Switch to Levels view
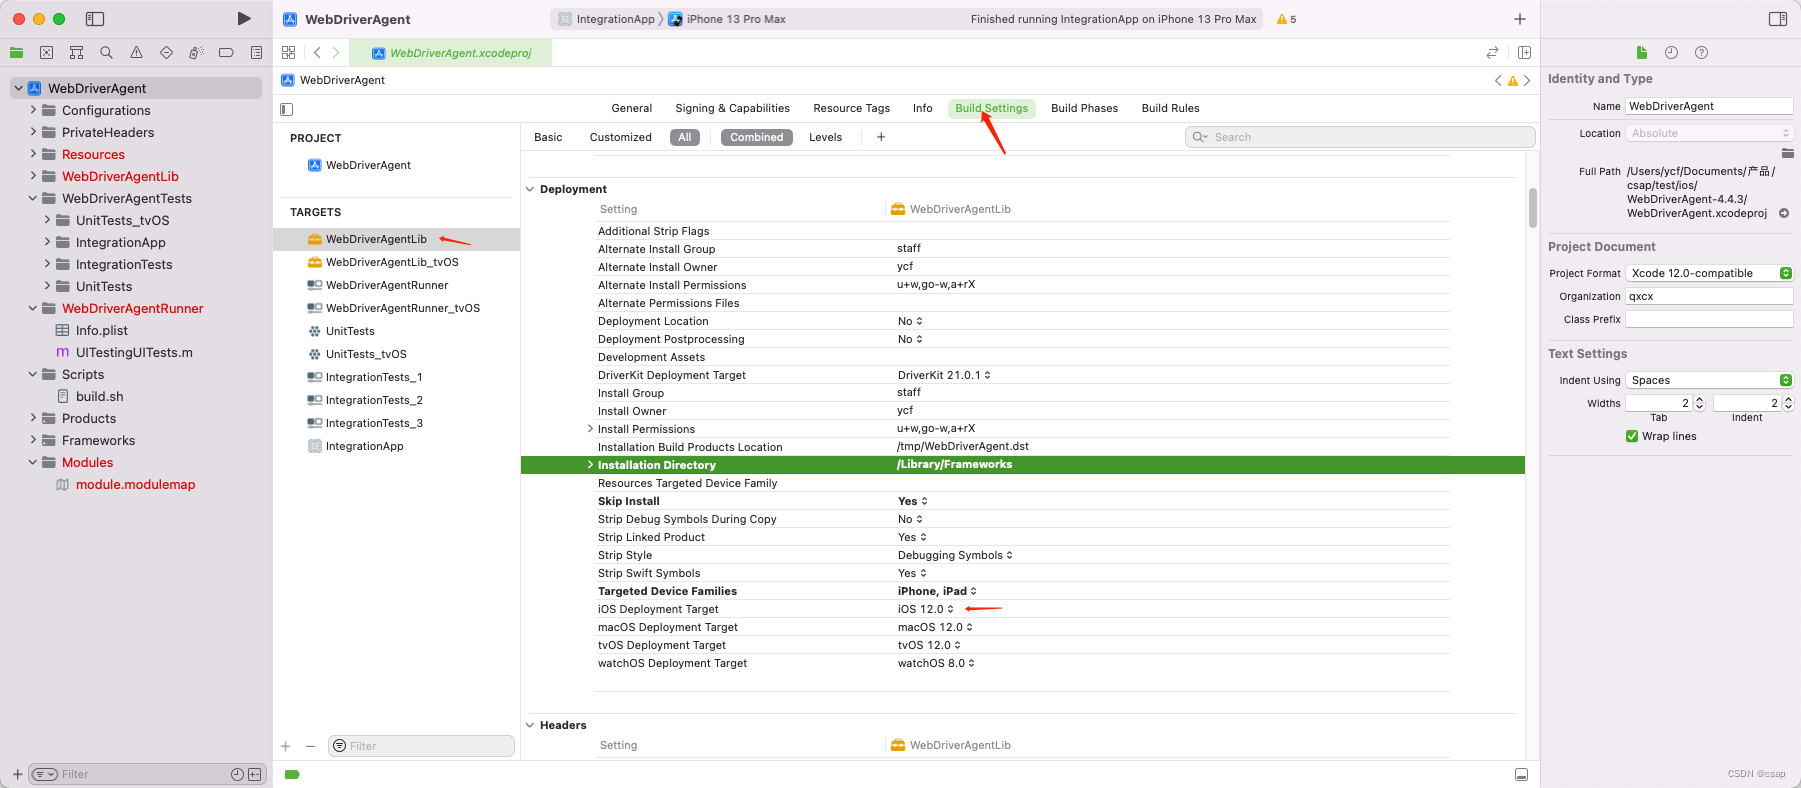 tap(825, 137)
